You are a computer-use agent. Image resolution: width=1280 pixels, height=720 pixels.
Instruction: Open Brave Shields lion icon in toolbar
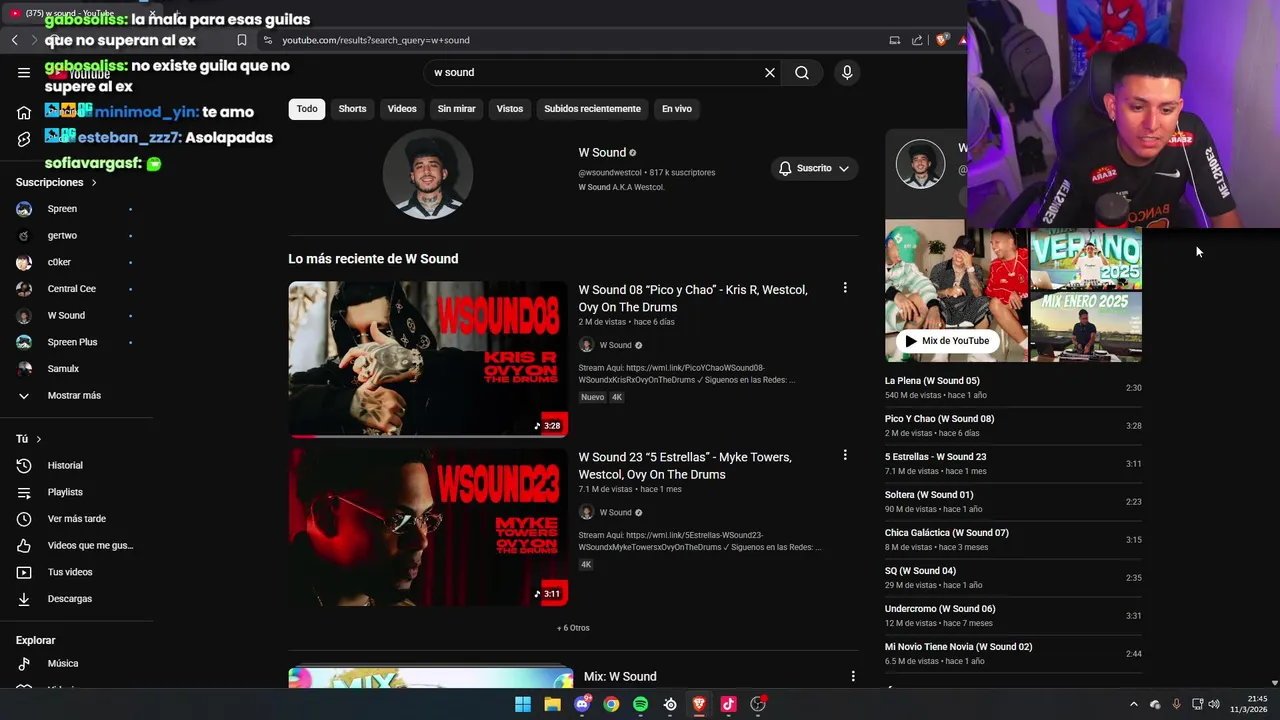tap(941, 40)
